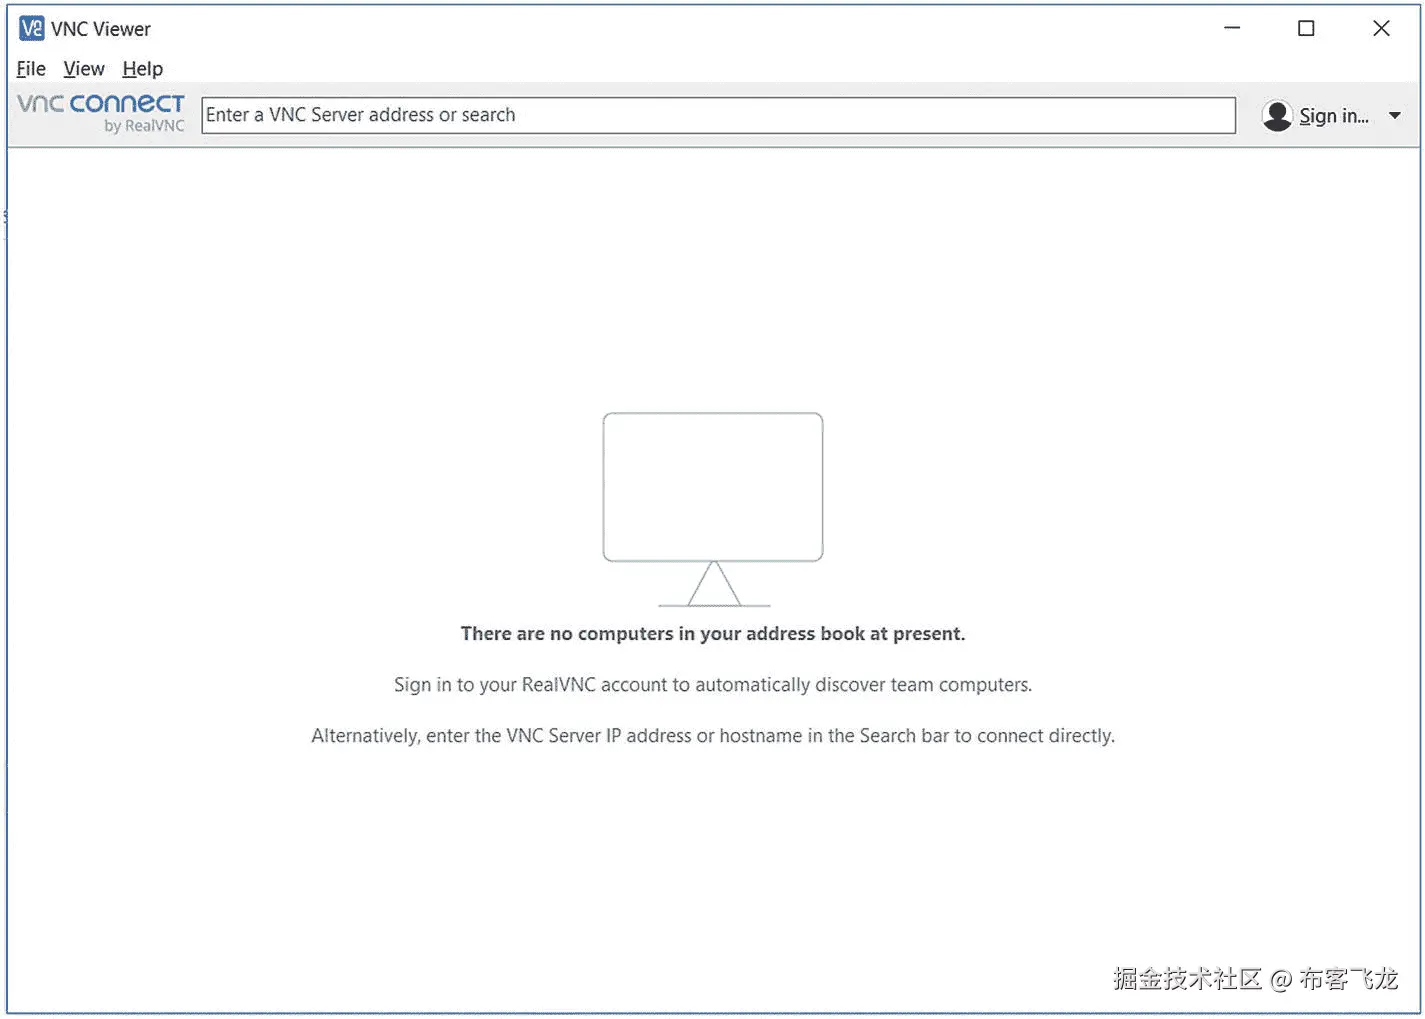
Task: Click the 'by RealVNC' branding text
Action: point(143,126)
